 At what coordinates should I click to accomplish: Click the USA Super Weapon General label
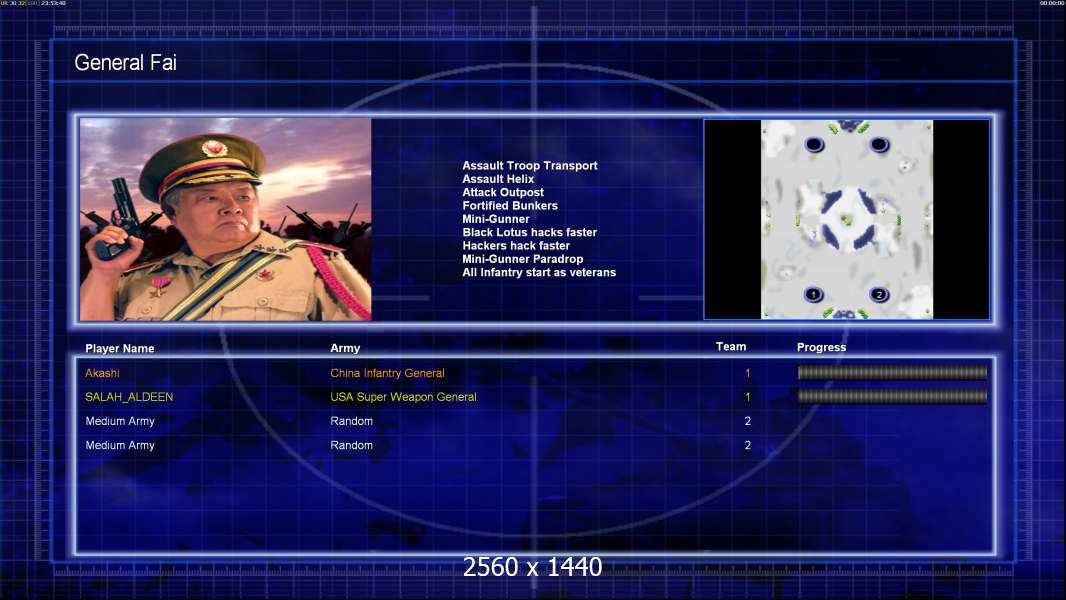click(403, 397)
